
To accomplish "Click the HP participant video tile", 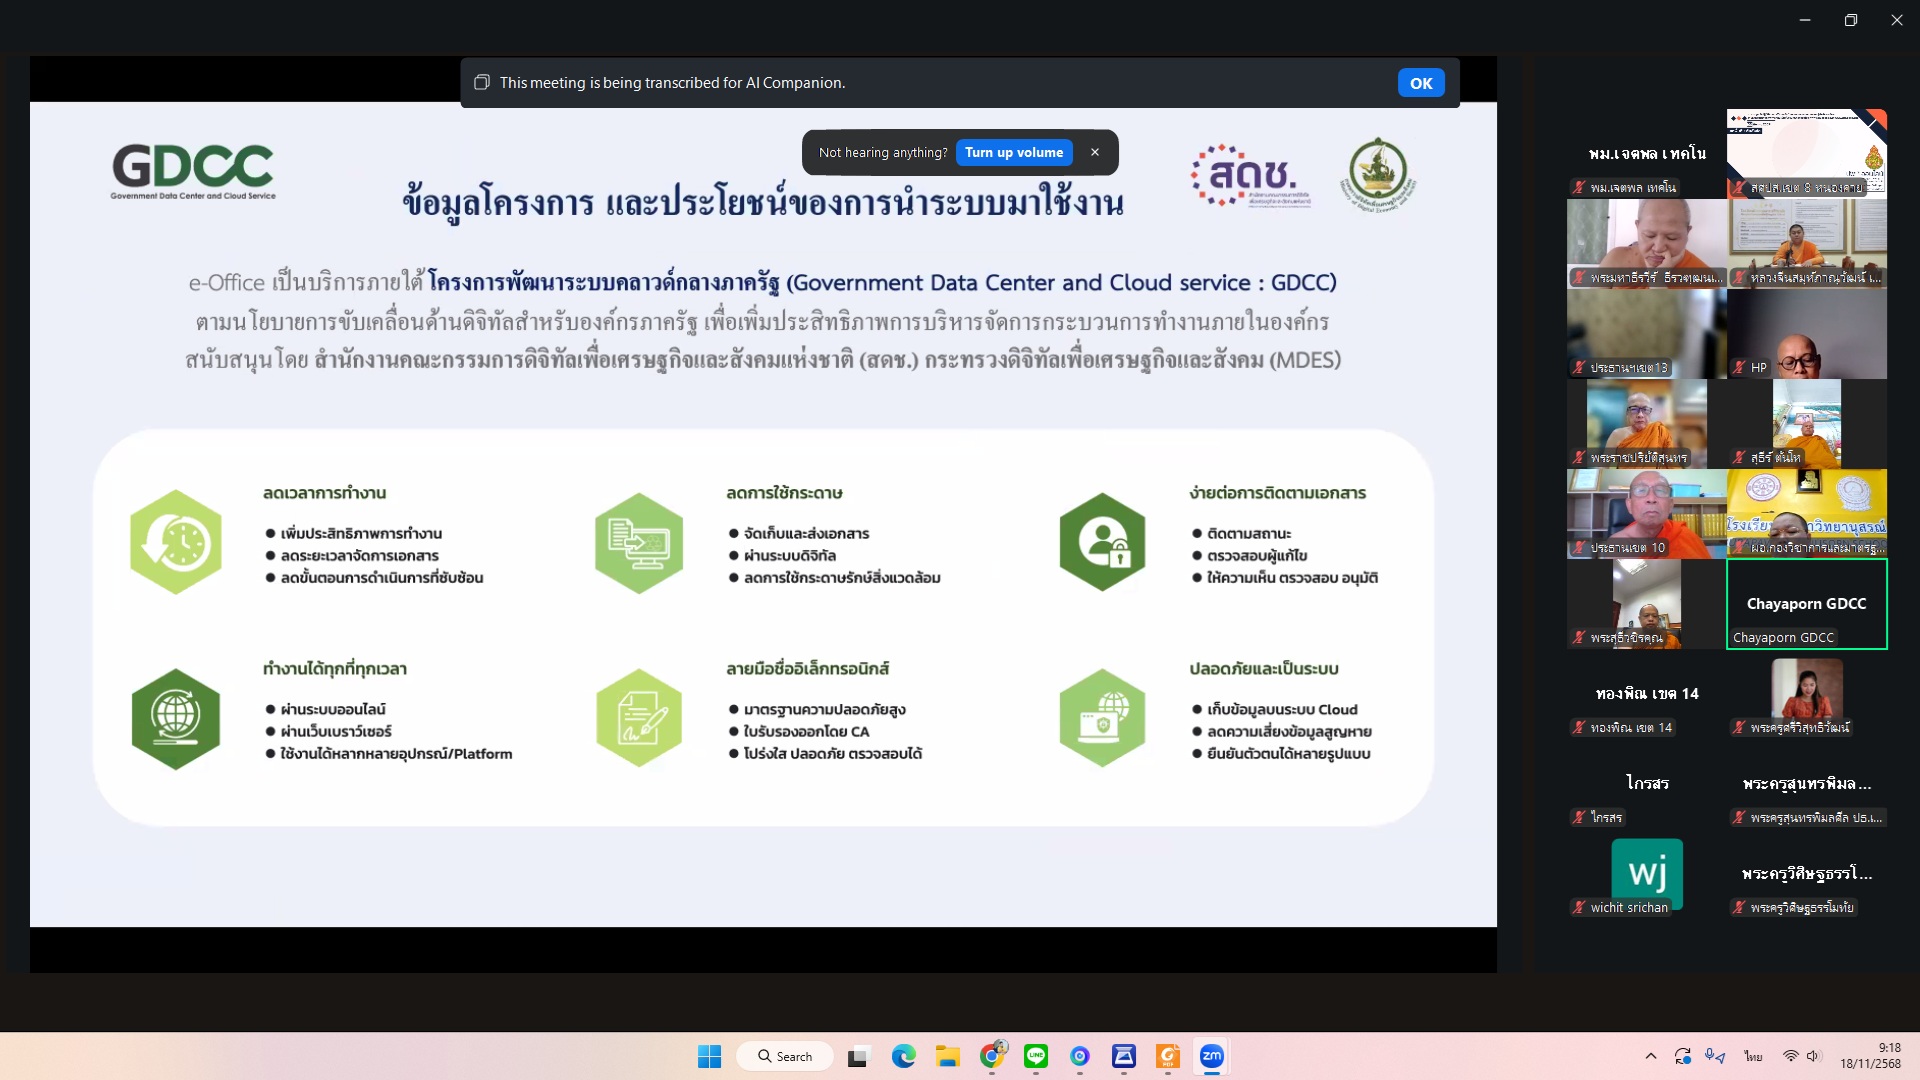I will click(1806, 334).
